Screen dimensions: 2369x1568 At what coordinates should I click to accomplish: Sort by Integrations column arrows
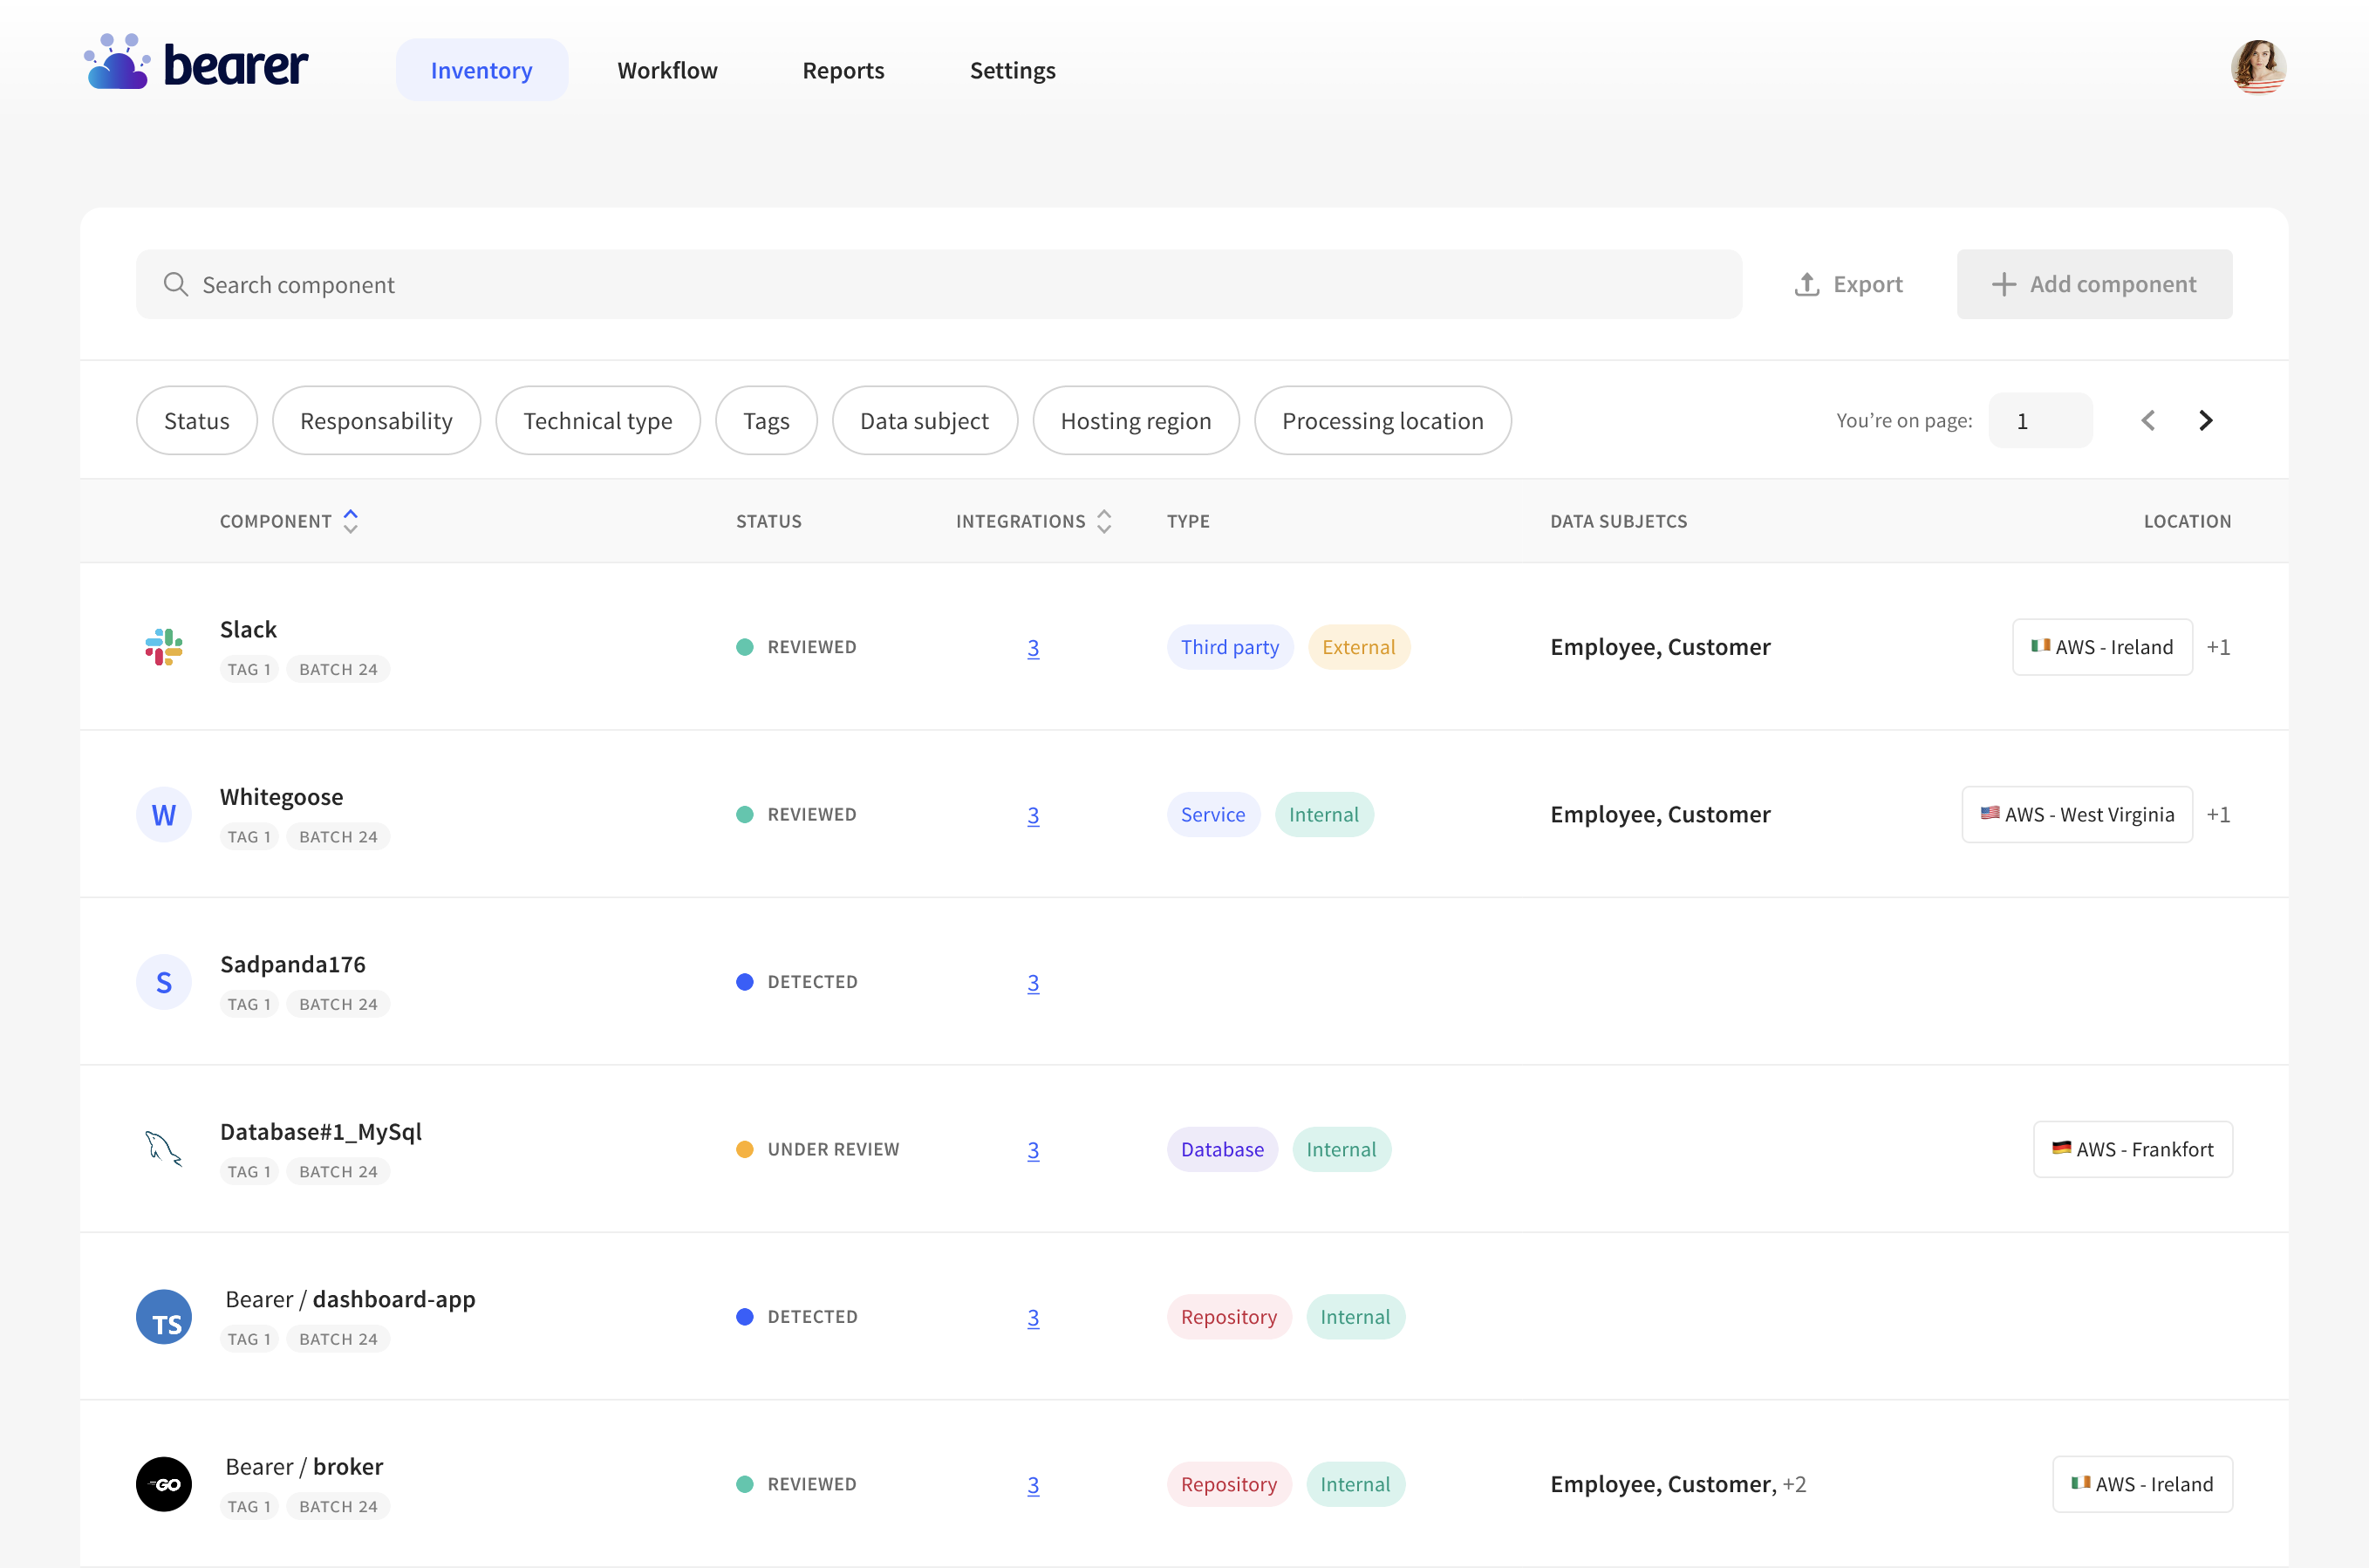point(1103,521)
